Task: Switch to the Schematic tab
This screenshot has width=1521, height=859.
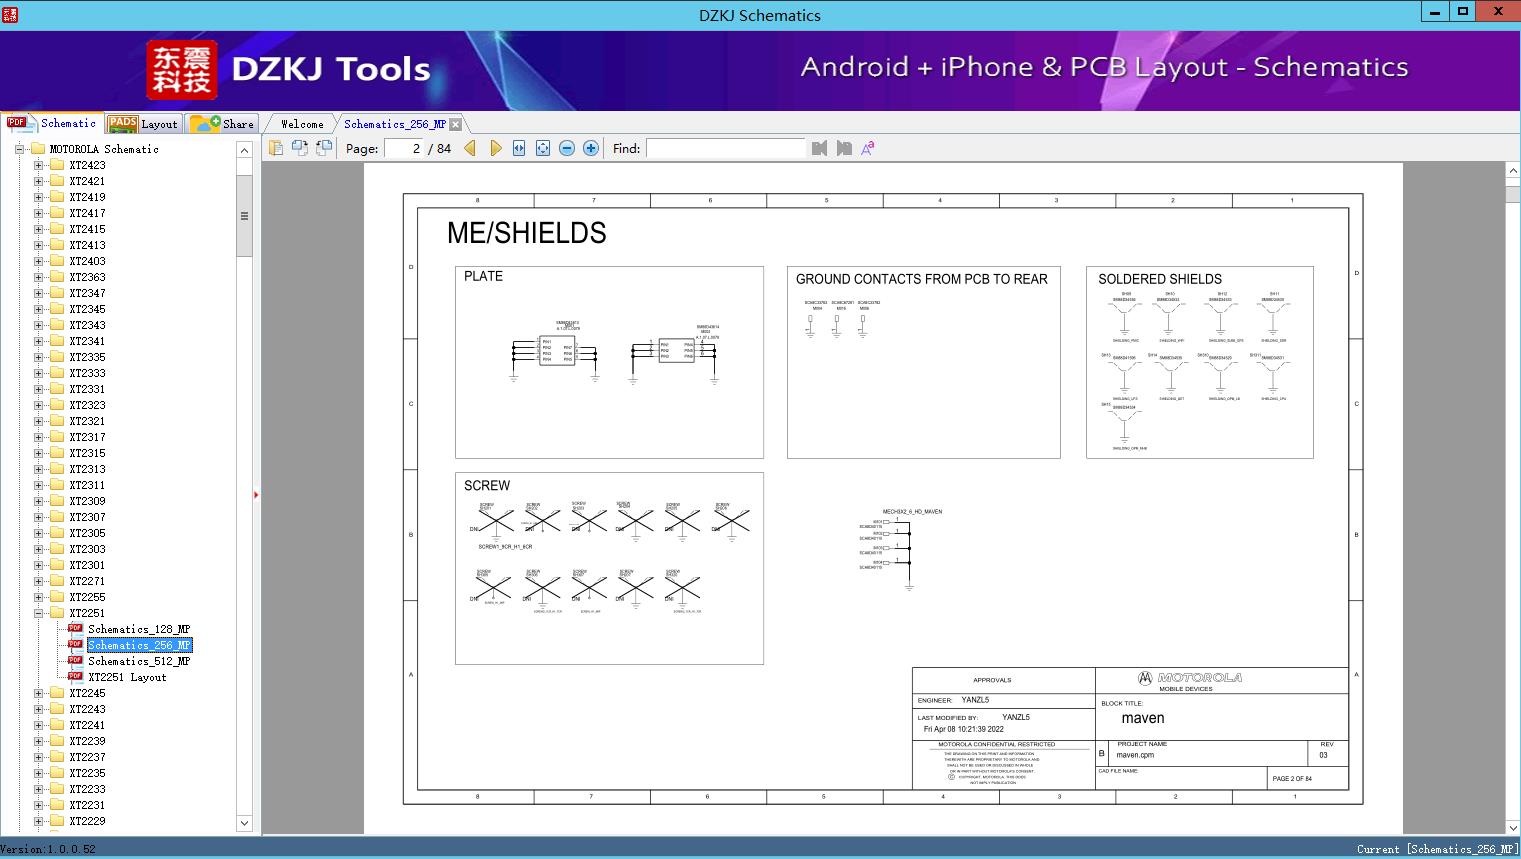Action: pos(52,123)
